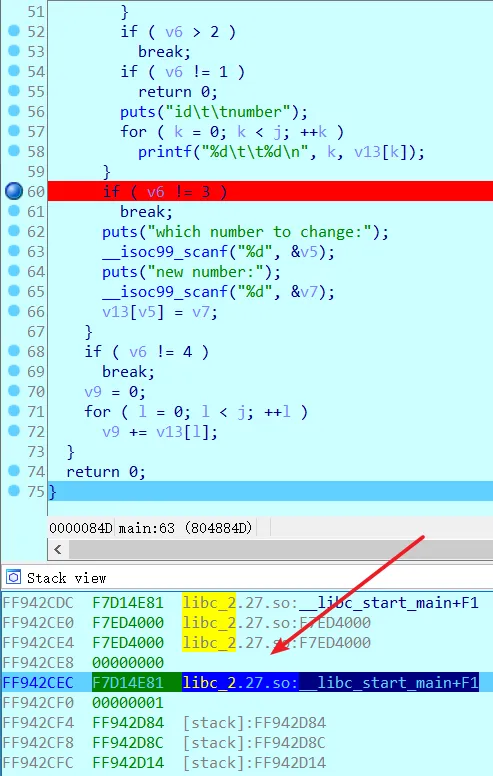This screenshot has height=776, width=493.
Task: Click variable v13 on line 66
Action: 115,312
